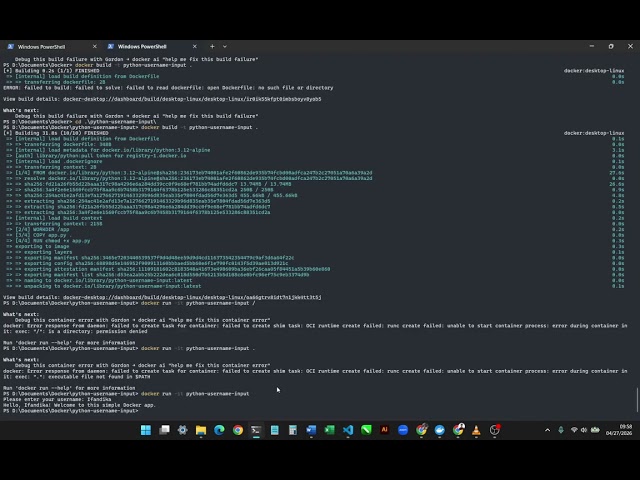Image resolution: width=640 pixels, height=480 pixels.
Task: Click the terminal vertical scrollbar thumb
Action: click(x=637, y=400)
